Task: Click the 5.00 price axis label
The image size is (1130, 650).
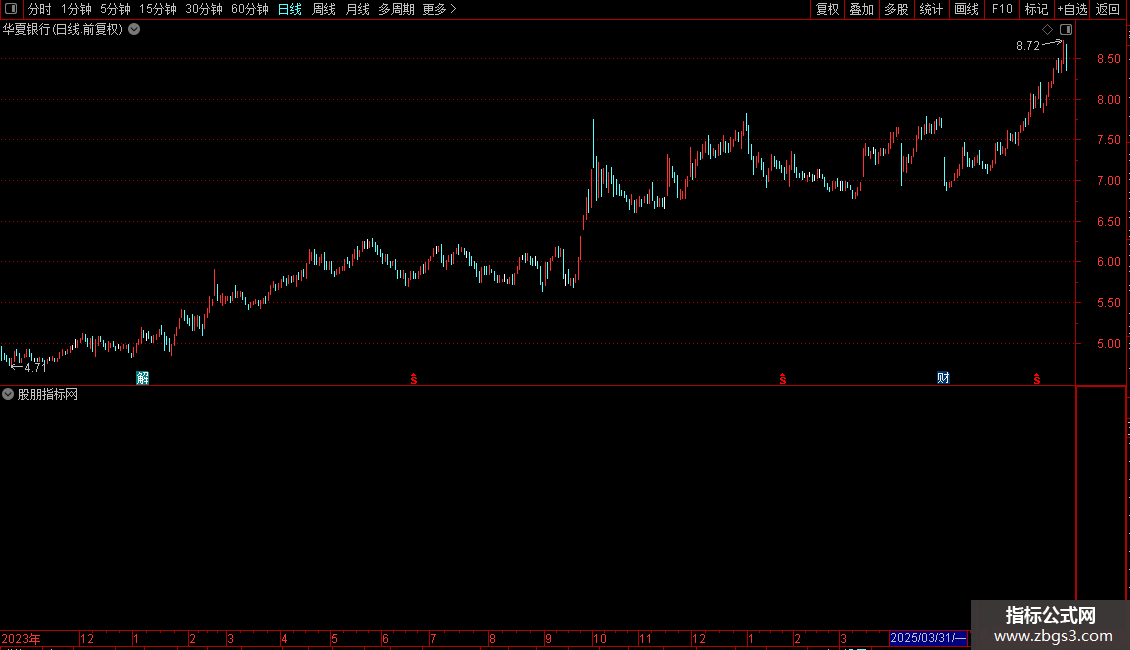Action: [x=1108, y=344]
